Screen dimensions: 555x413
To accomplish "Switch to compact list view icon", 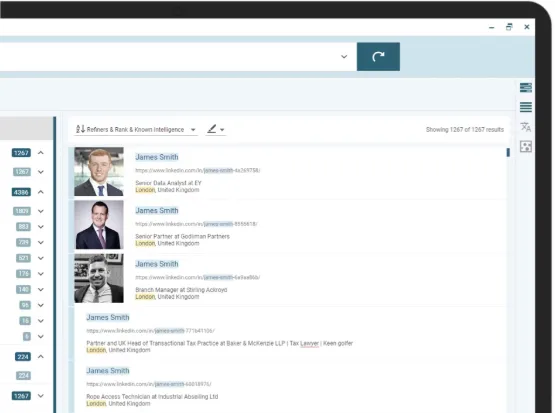I will pyautogui.click(x=526, y=107).
